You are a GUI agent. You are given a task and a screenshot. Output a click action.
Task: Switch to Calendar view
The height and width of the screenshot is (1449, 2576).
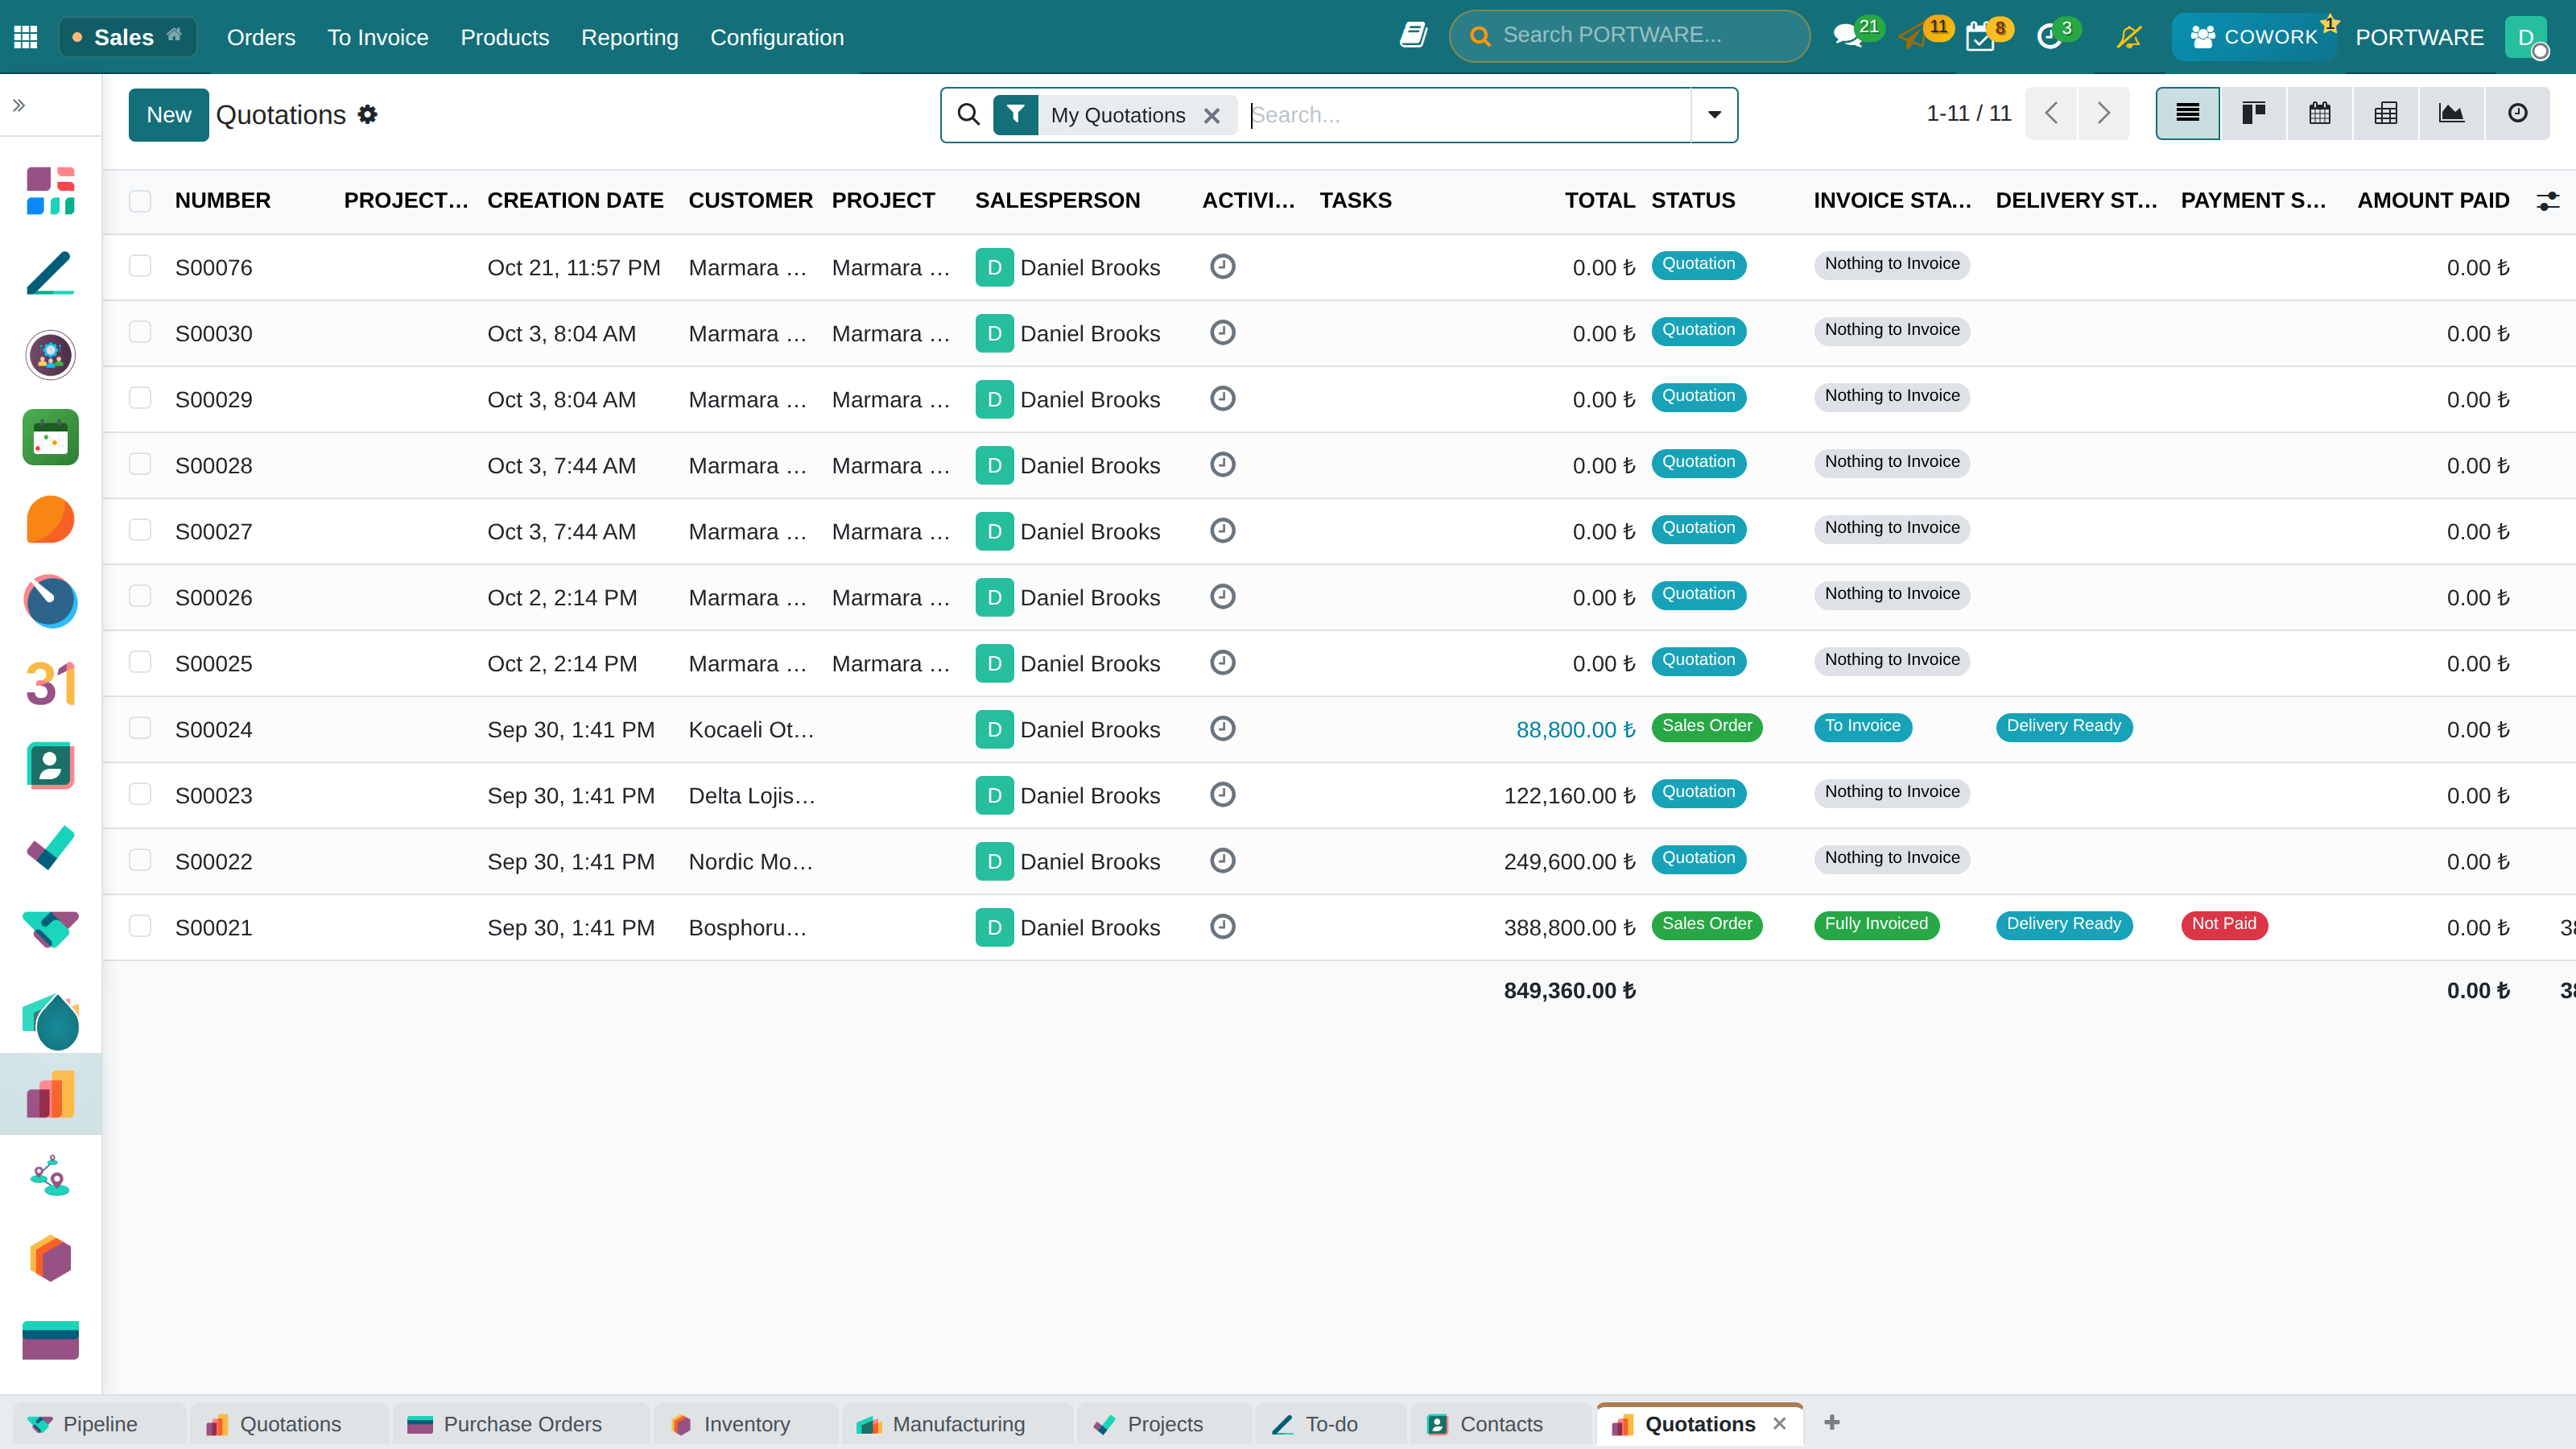click(2319, 113)
